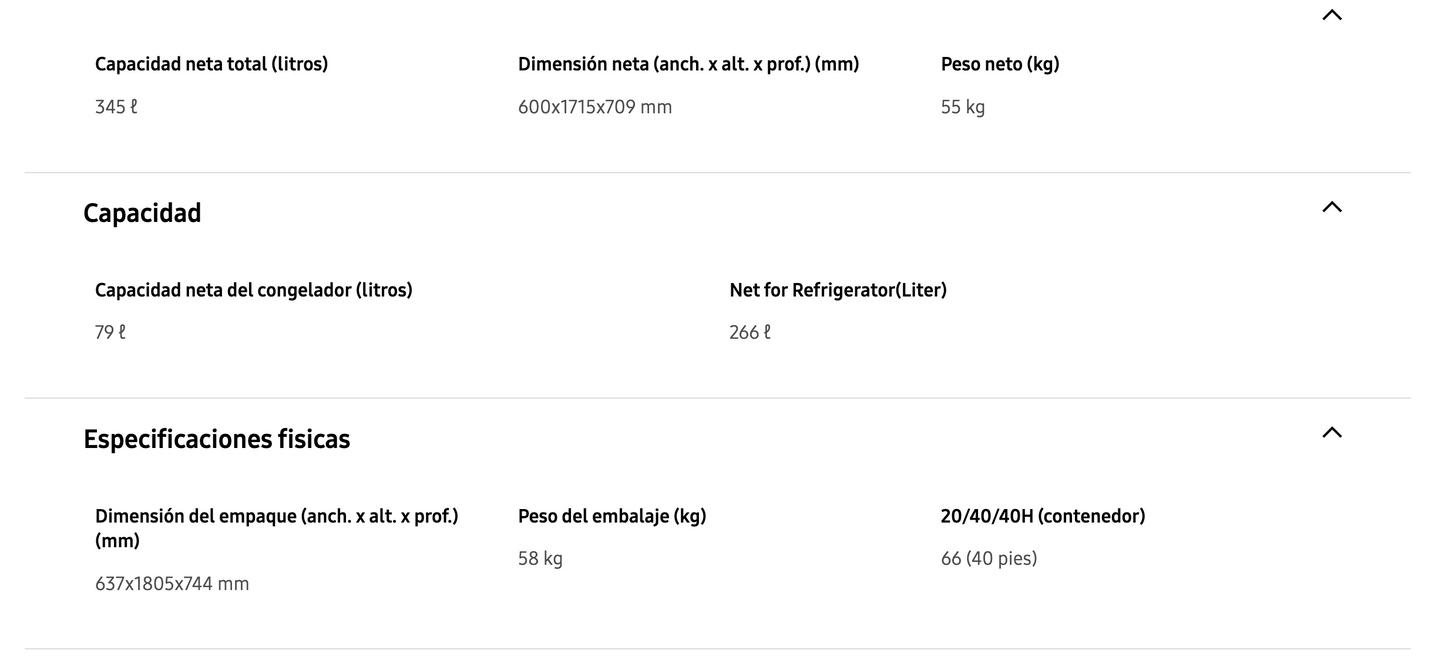Click the 266 ℓ refrigerator value
This screenshot has height=667, width=1445.
click(750, 333)
